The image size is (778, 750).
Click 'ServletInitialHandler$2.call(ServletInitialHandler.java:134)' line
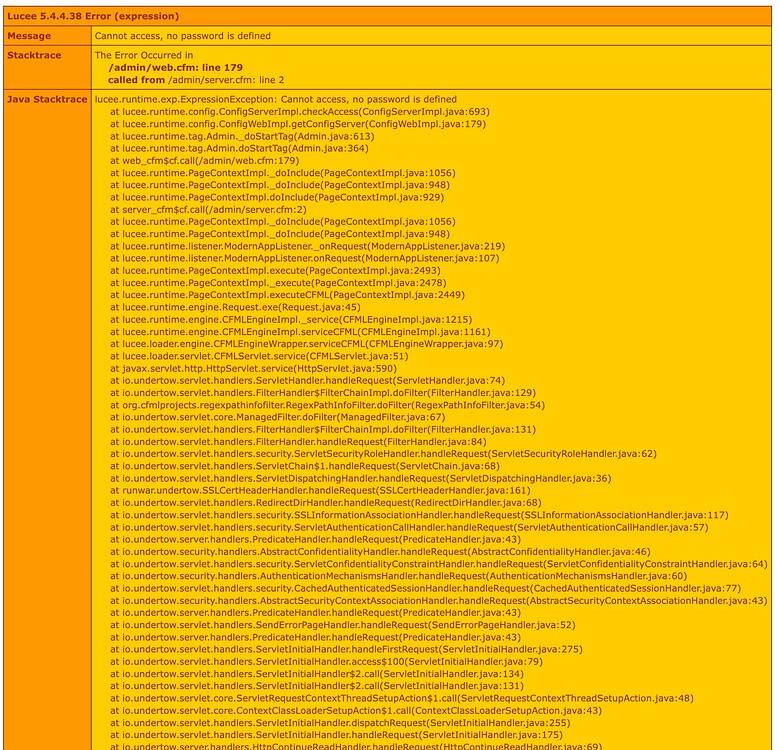pos(317,674)
